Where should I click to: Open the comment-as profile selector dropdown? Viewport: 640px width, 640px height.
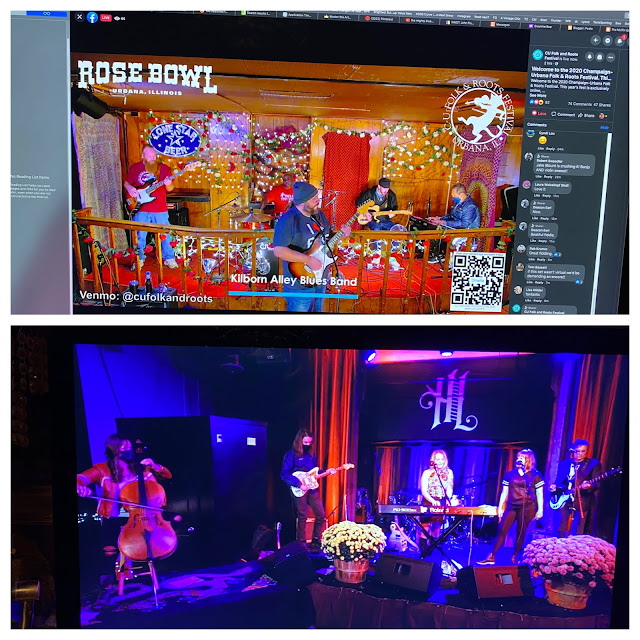(602, 116)
